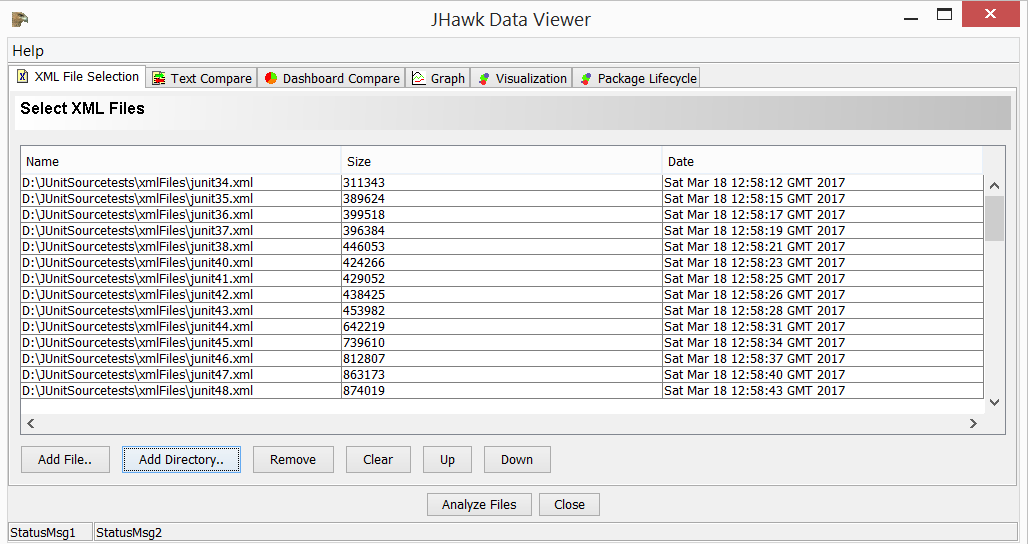Select the junit45.xml file row

502,343
